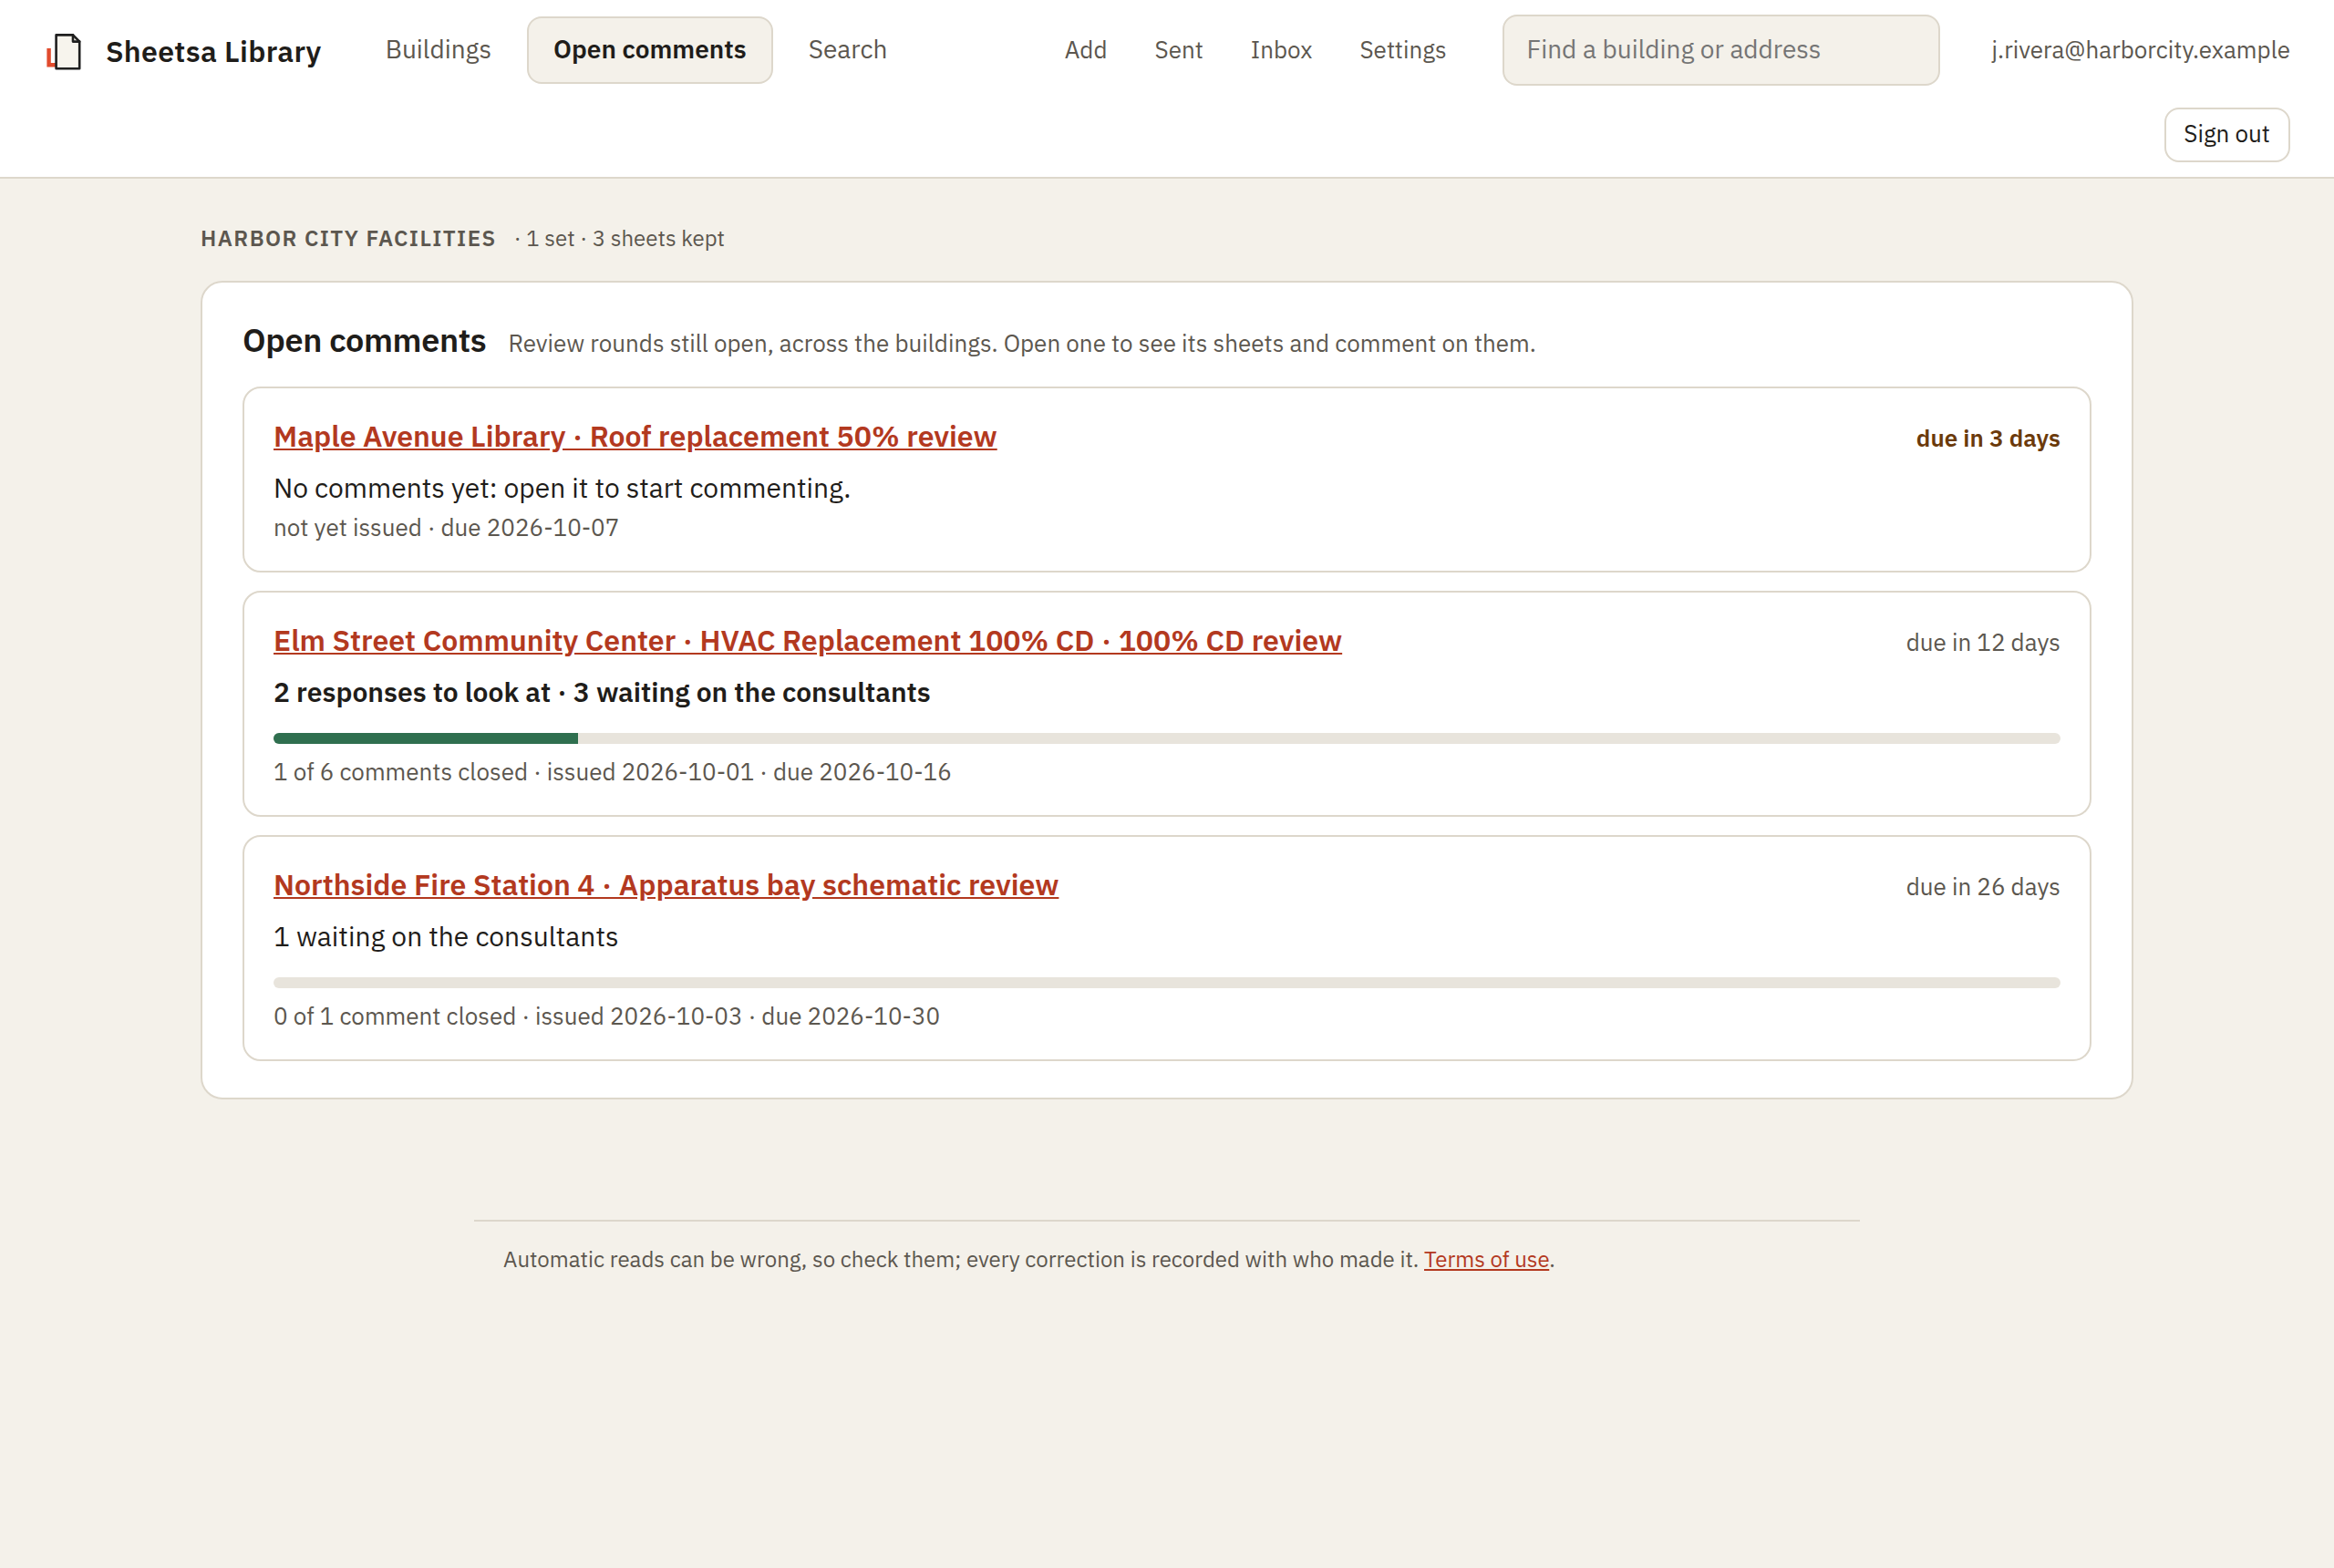Go to the Inbox
Image resolution: width=2334 pixels, height=1568 pixels.
pos(1280,50)
